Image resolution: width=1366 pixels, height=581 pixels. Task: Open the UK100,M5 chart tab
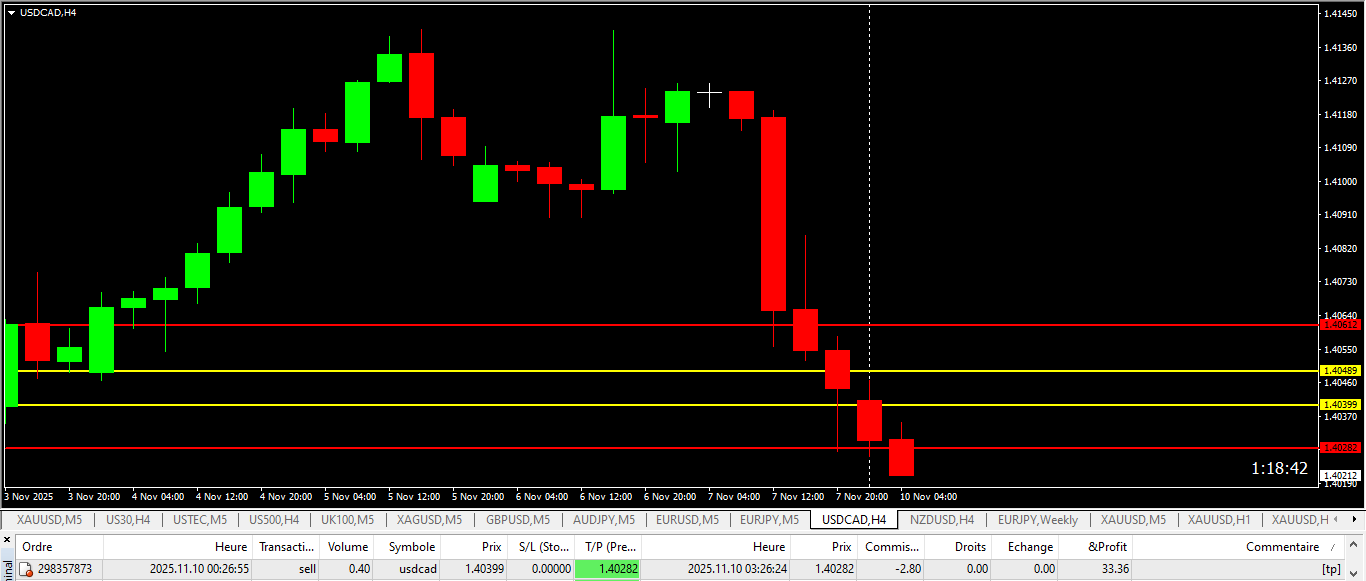pyautogui.click(x=347, y=520)
